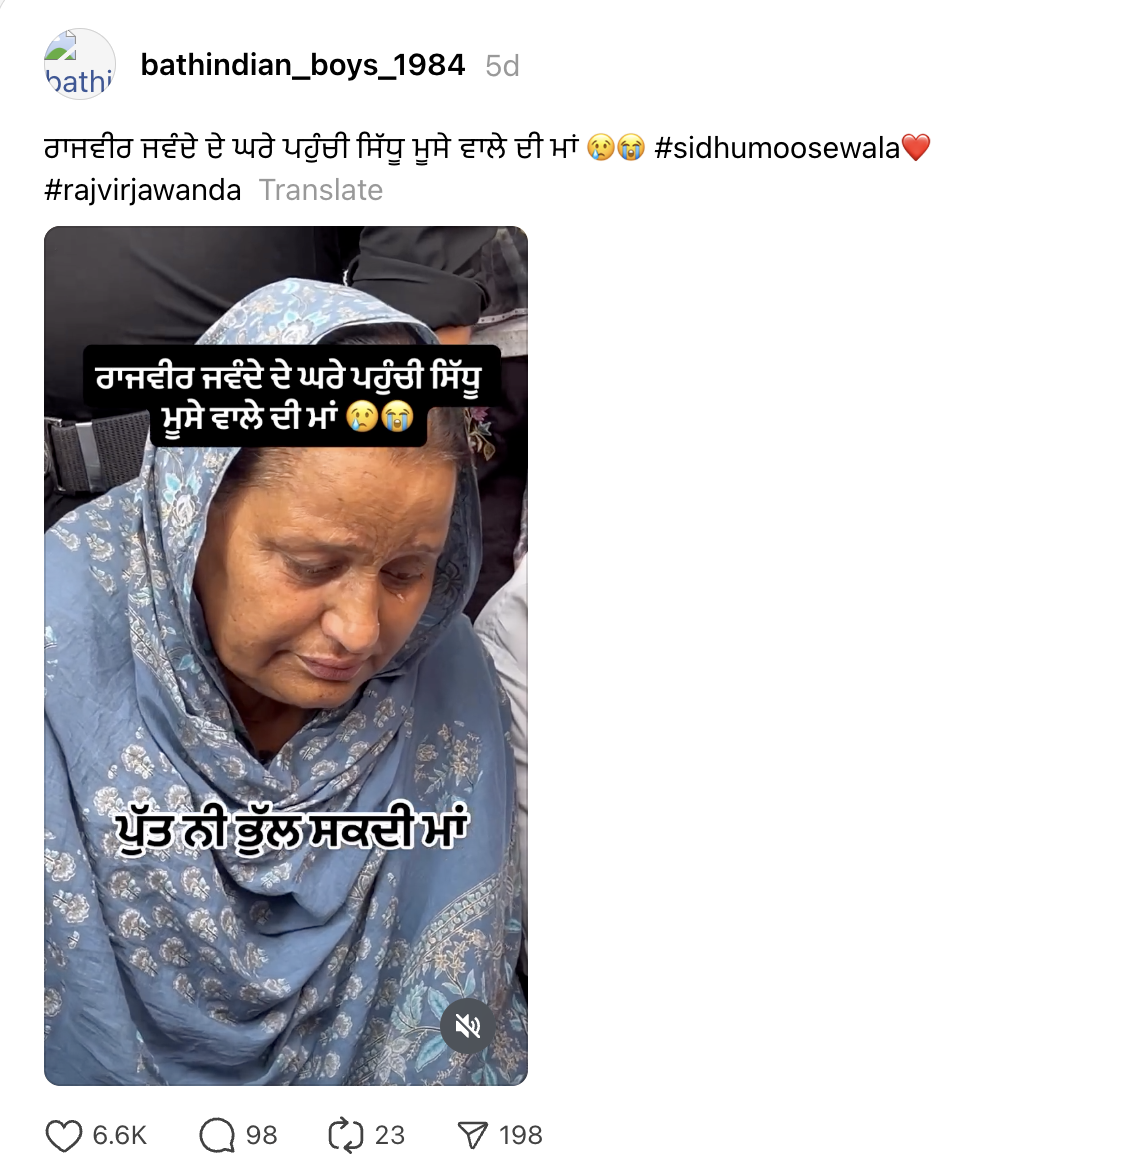Click the white bottom overlay text in video
The width and height of the screenshot is (1144, 1176).
(292, 829)
